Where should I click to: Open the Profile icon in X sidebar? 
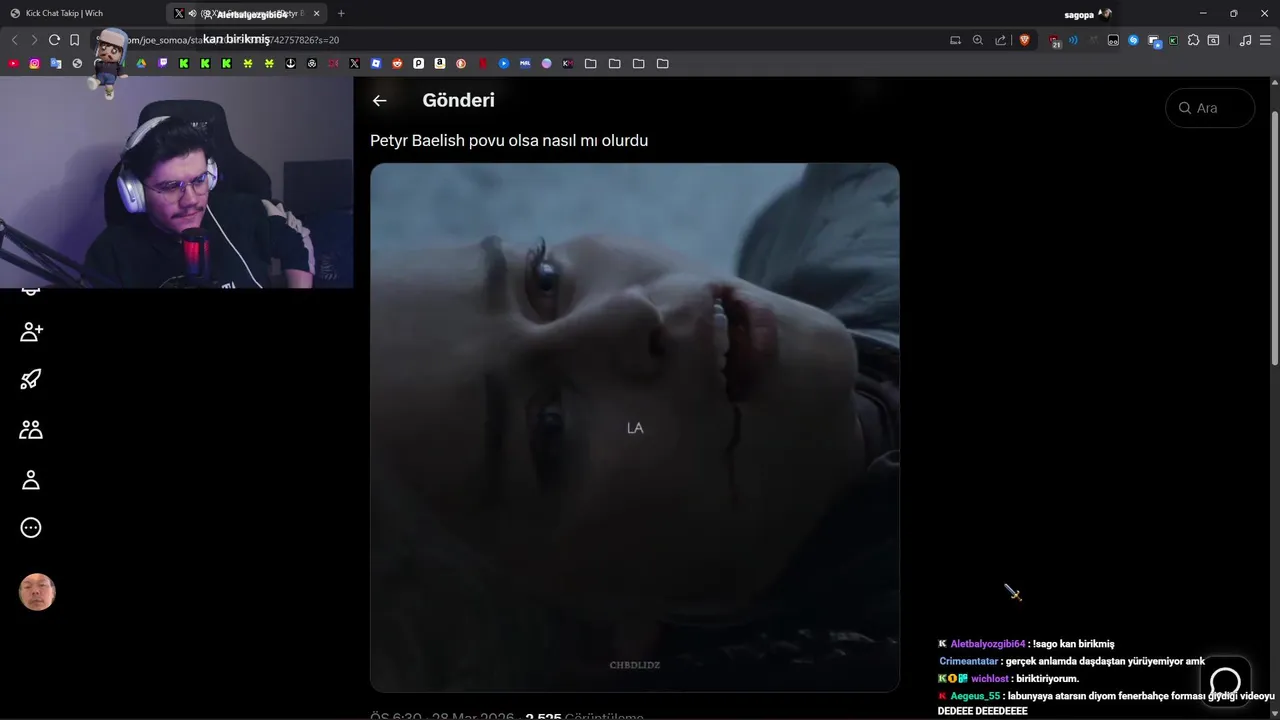31,480
